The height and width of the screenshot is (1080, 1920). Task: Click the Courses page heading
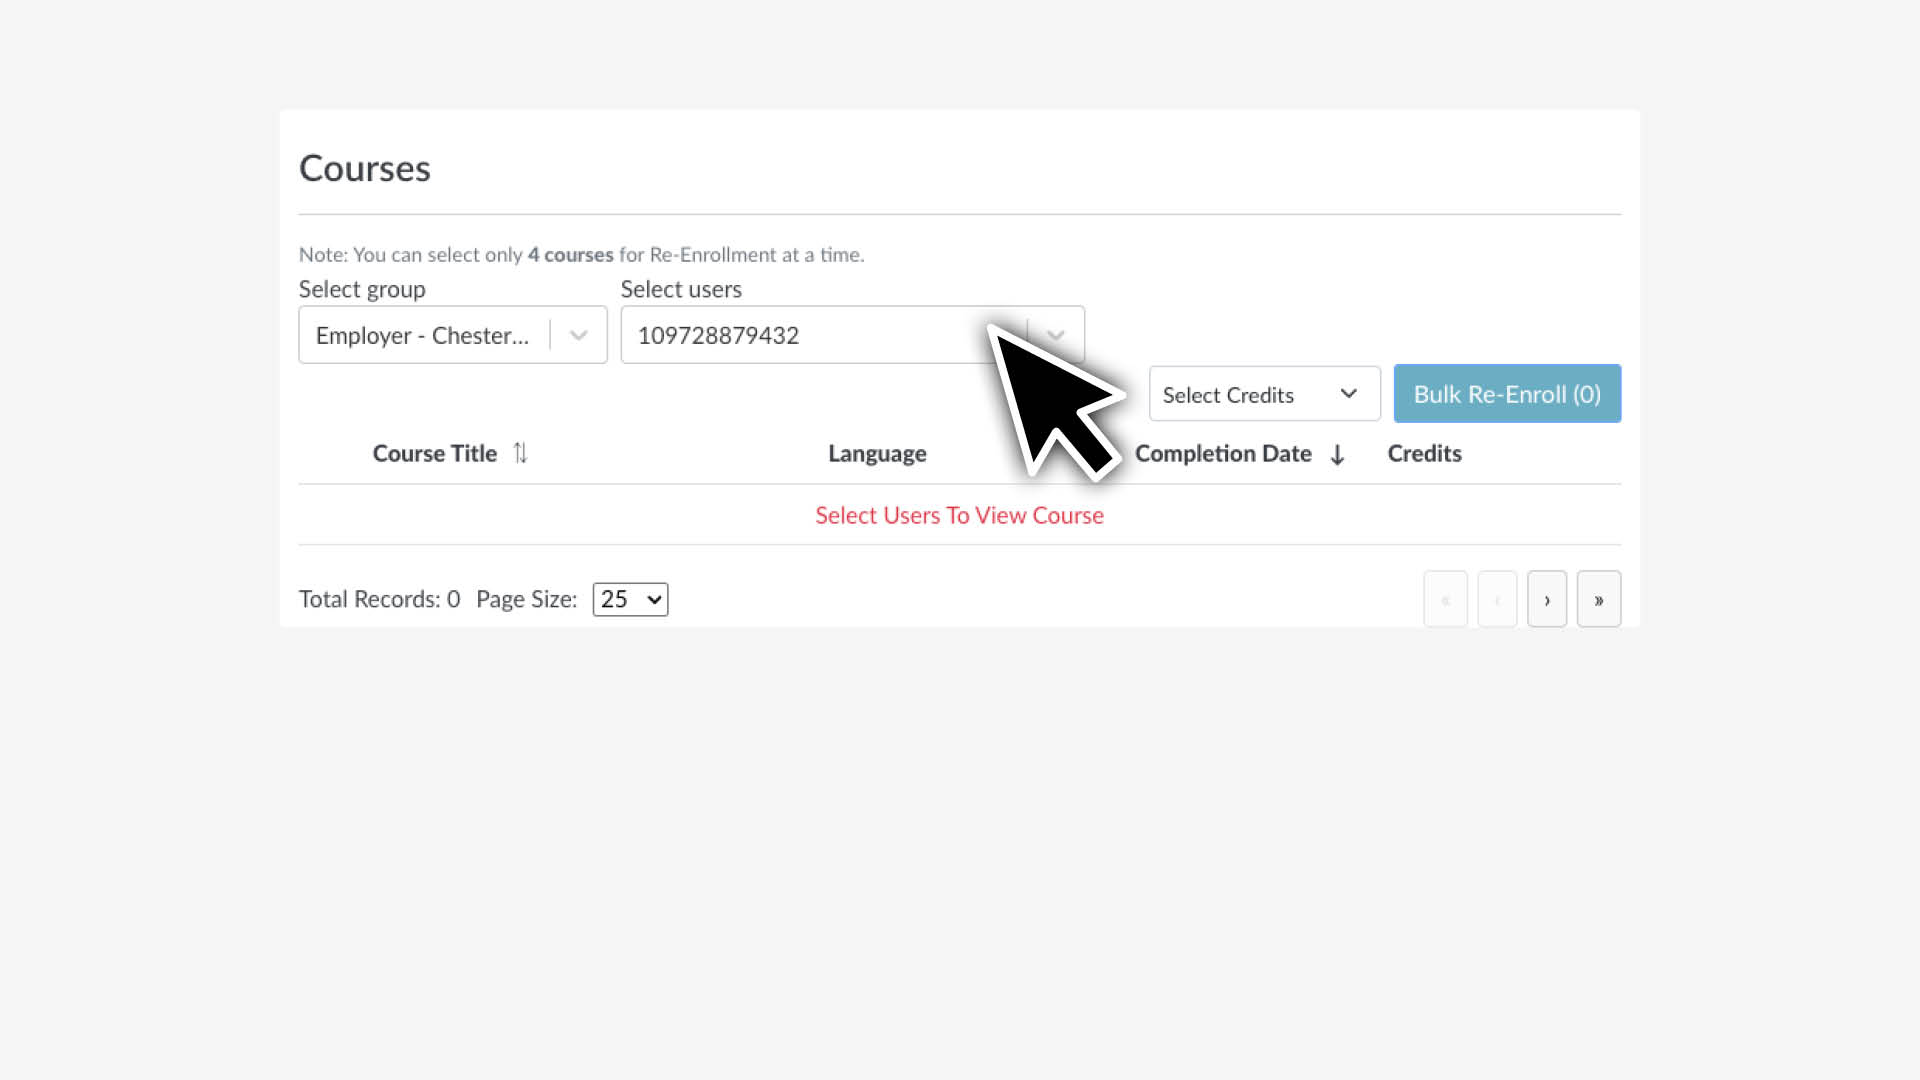pos(364,169)
